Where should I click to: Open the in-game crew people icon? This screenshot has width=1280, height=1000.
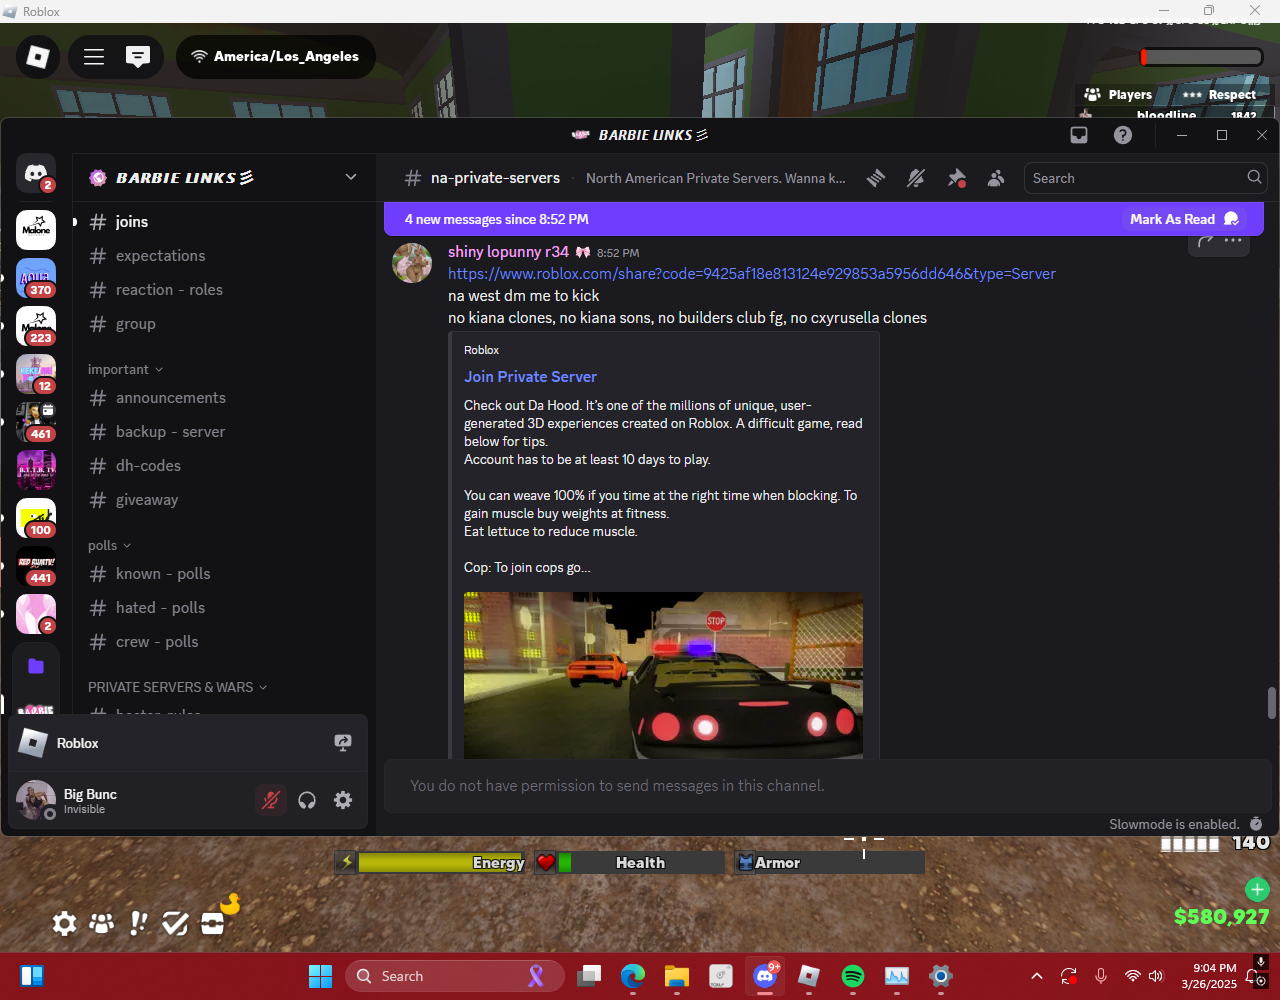point(101,923)
